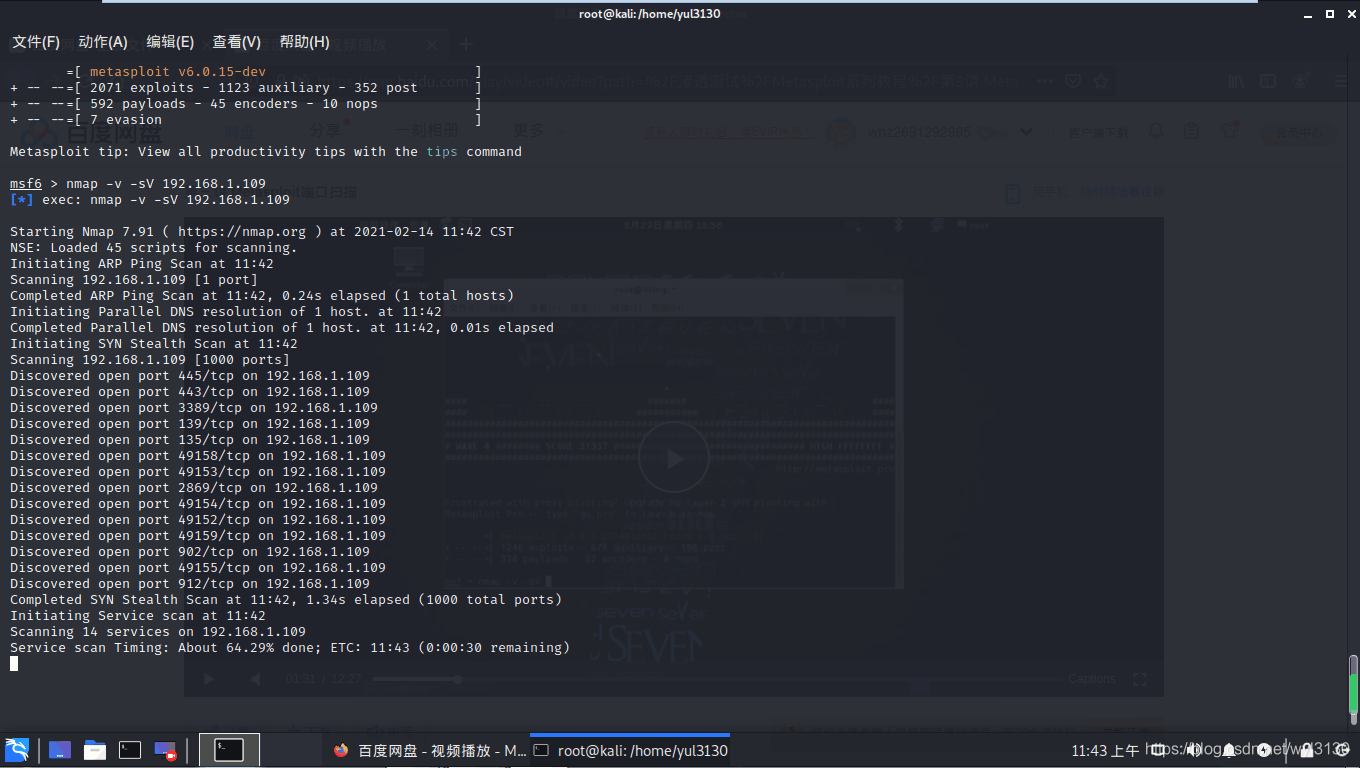Open the Kali dragon applications menu
Viewport: 1360px width, 768px height.
click(x=17, y=750)
